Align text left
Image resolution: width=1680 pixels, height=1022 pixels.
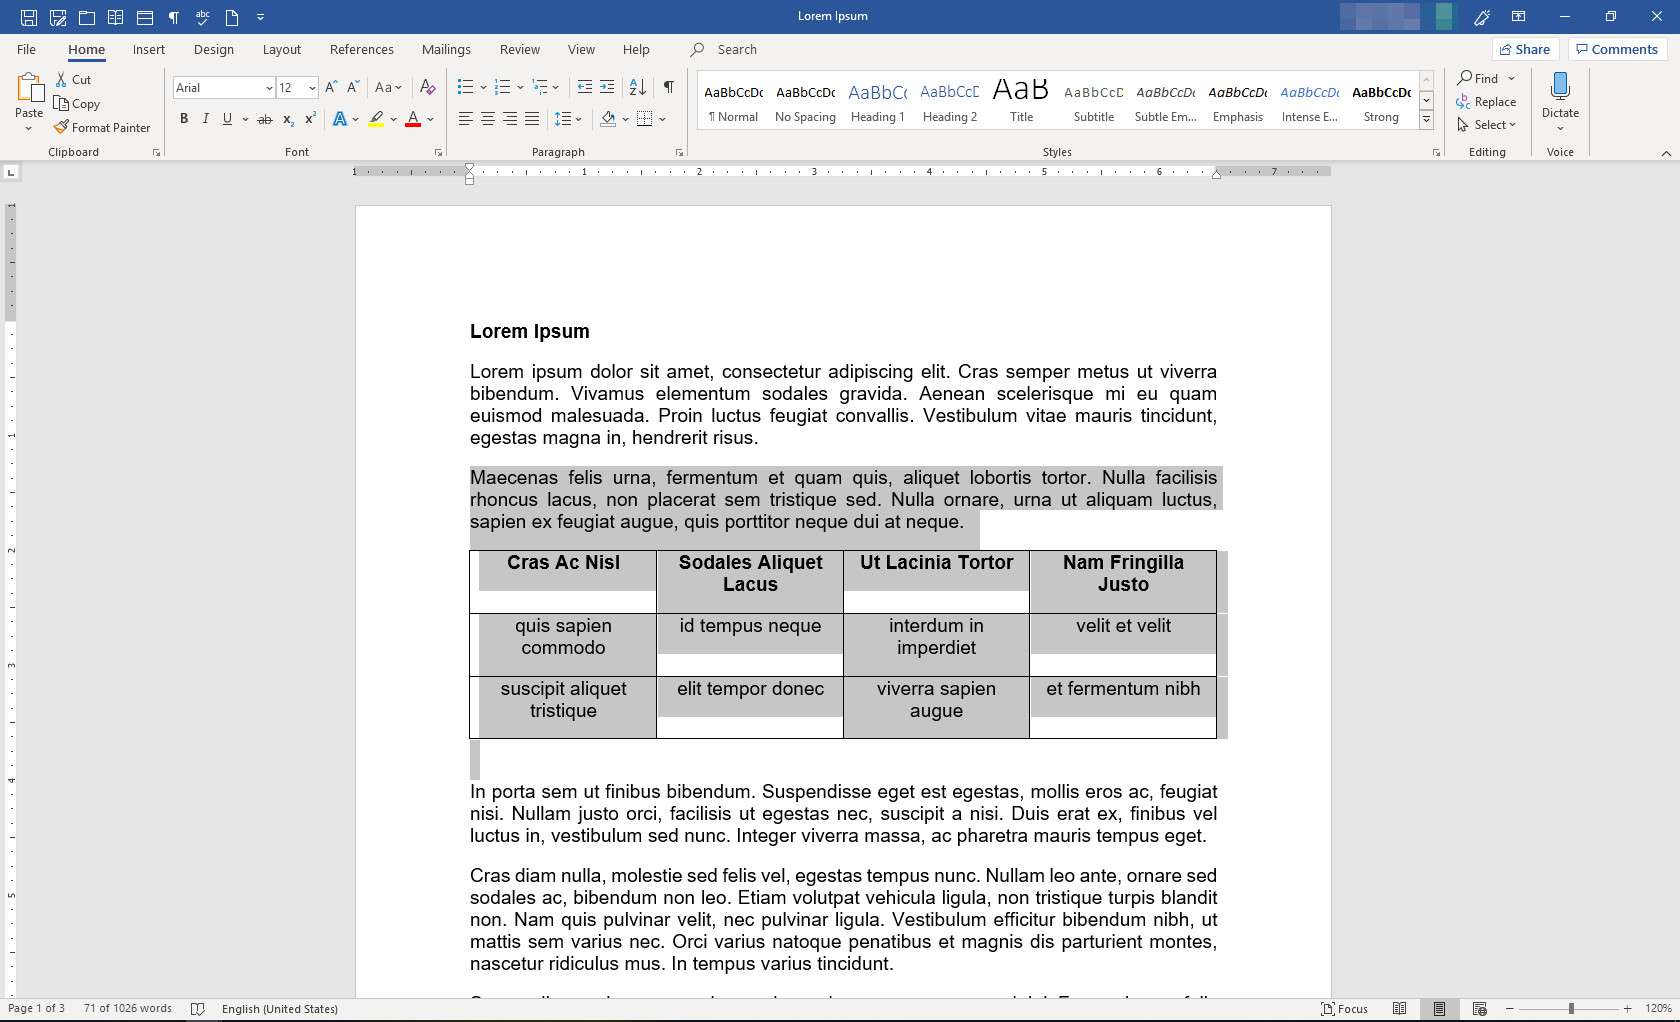466,119
